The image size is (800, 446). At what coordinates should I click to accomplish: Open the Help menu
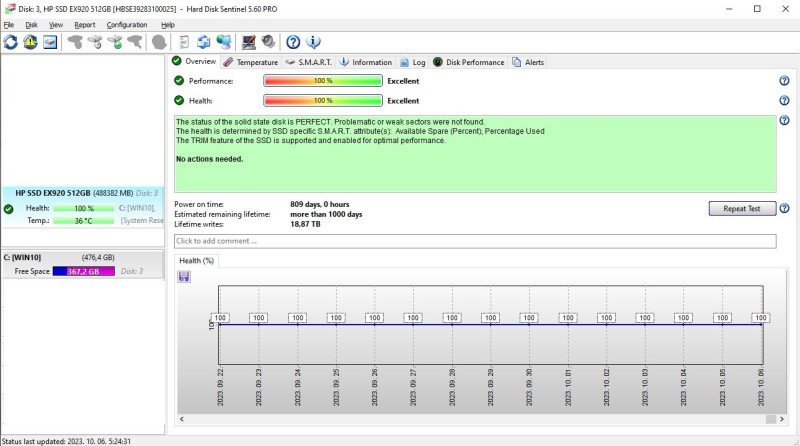pos(168,24)
